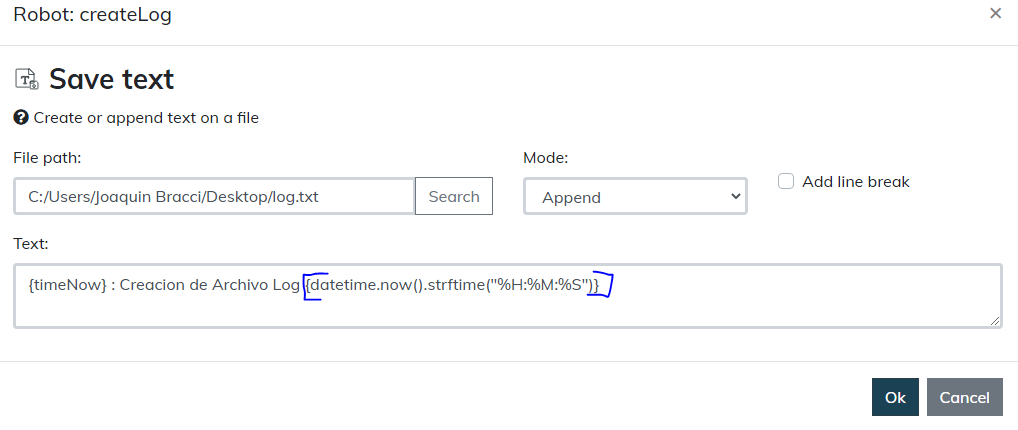The image size is (1018, 430).
Task: Enable the Add line break checkbox
Action: (x=786, y=181)
